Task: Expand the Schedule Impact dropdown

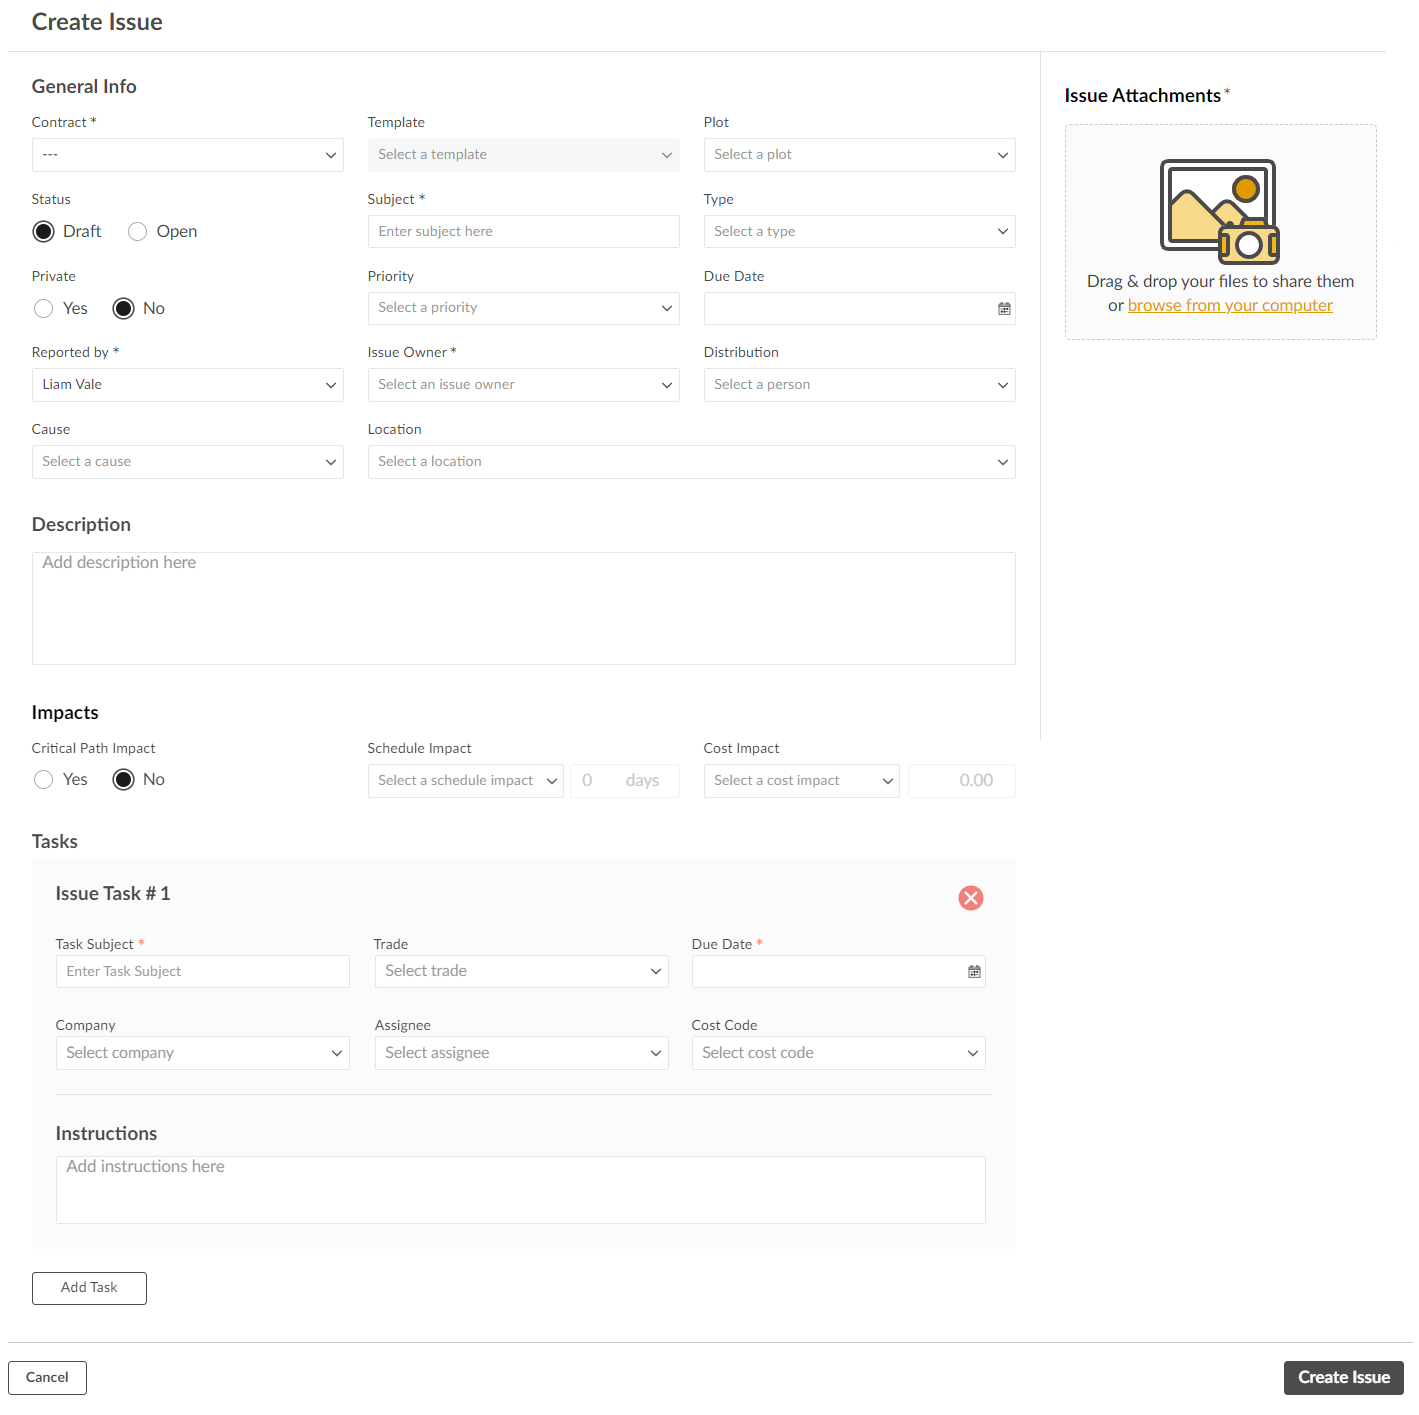Action: [466, 781]
